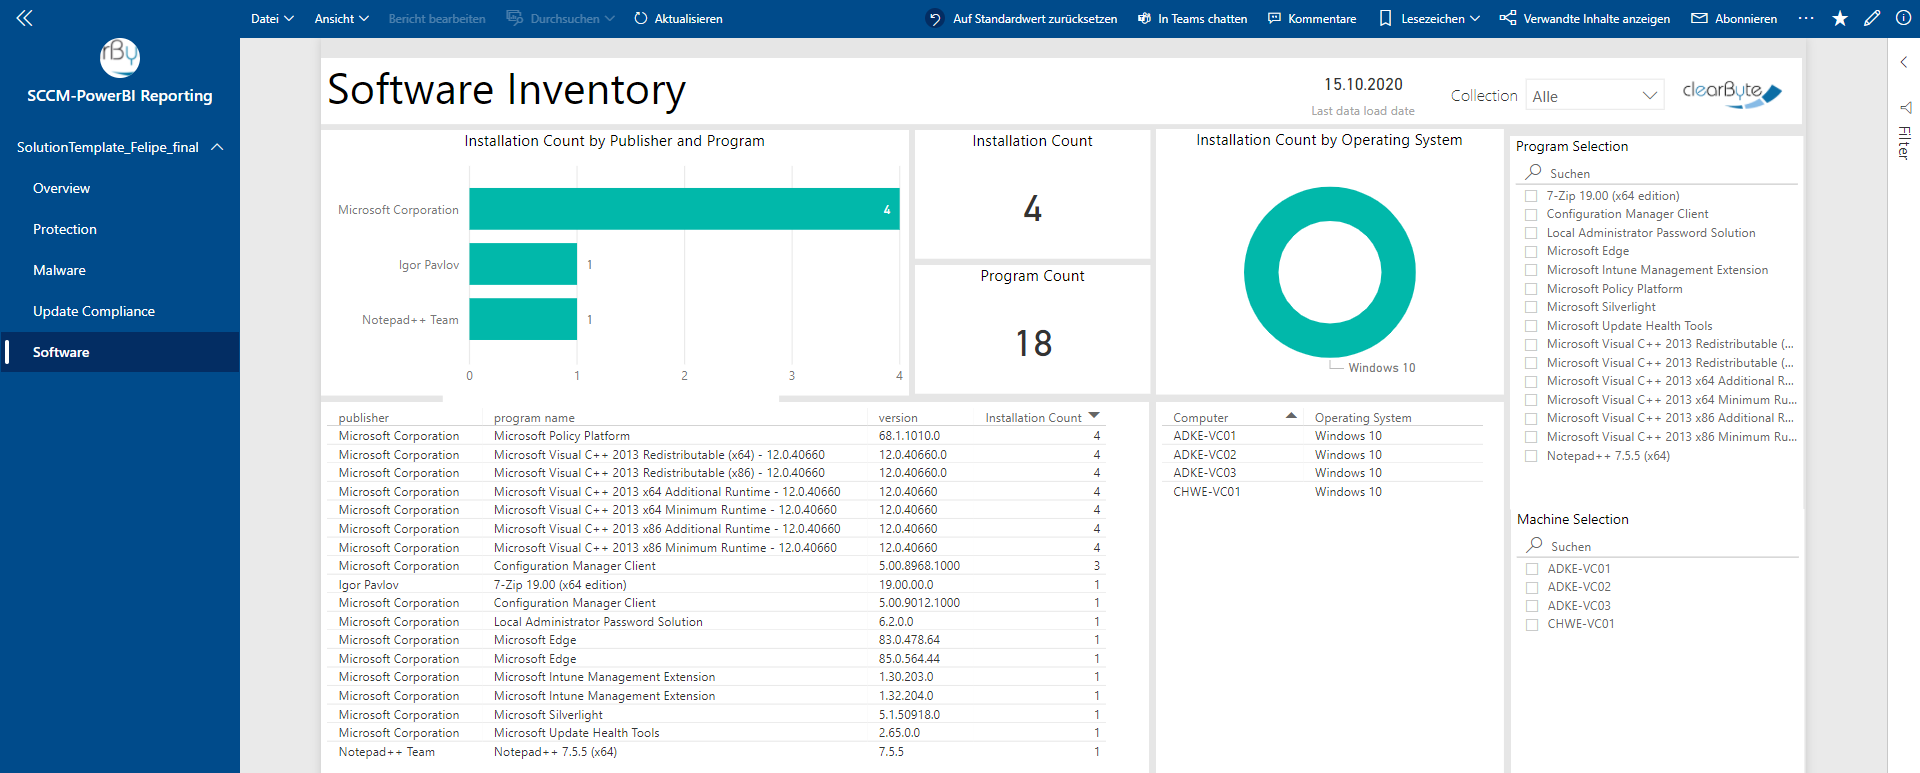The height and width of the screenshot is (773, 1920).
Task: Check Local Administrator Password Solution box
Action: point(1531,233)
